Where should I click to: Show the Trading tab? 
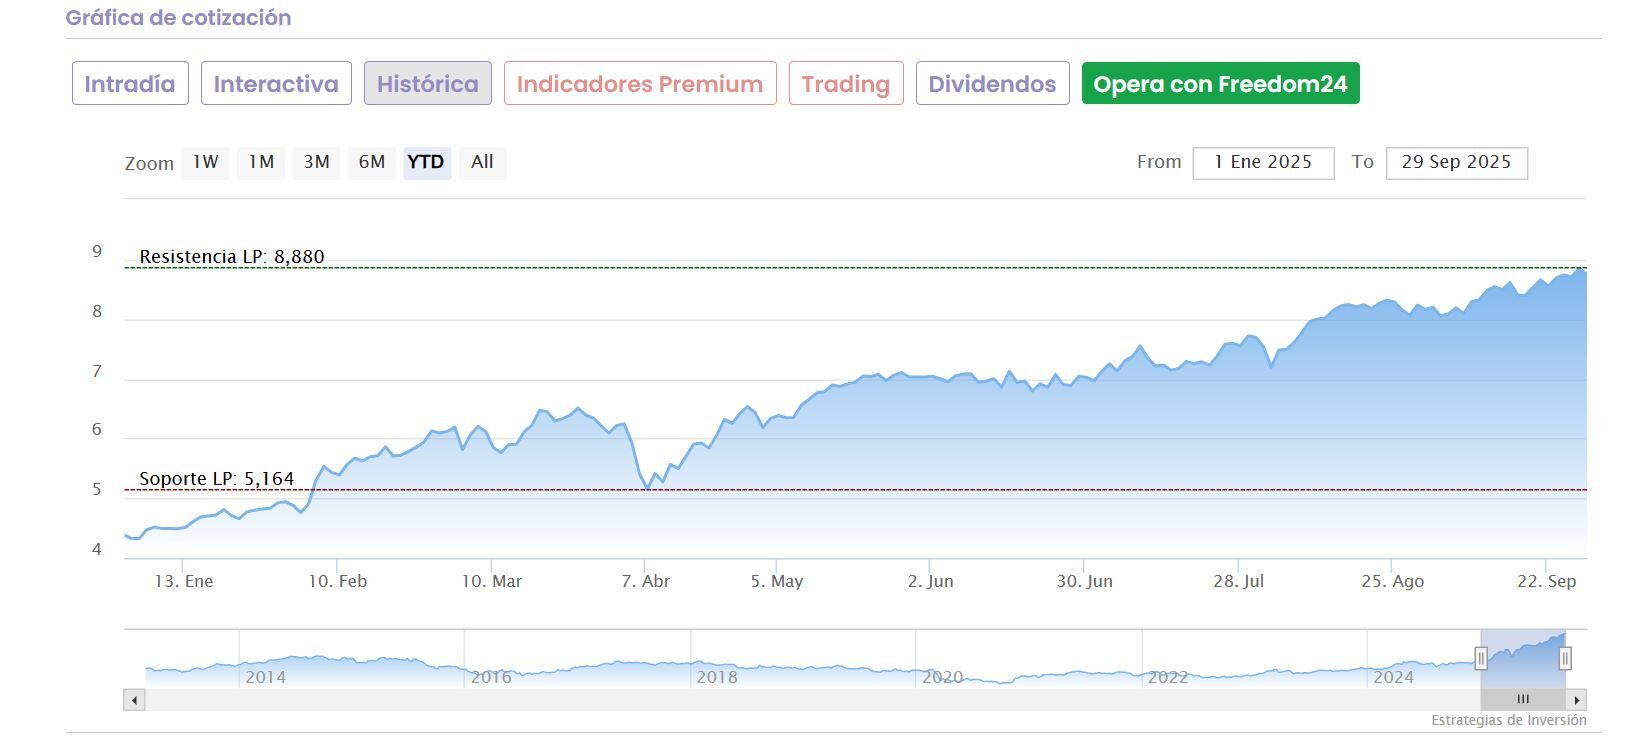point(846,84)
